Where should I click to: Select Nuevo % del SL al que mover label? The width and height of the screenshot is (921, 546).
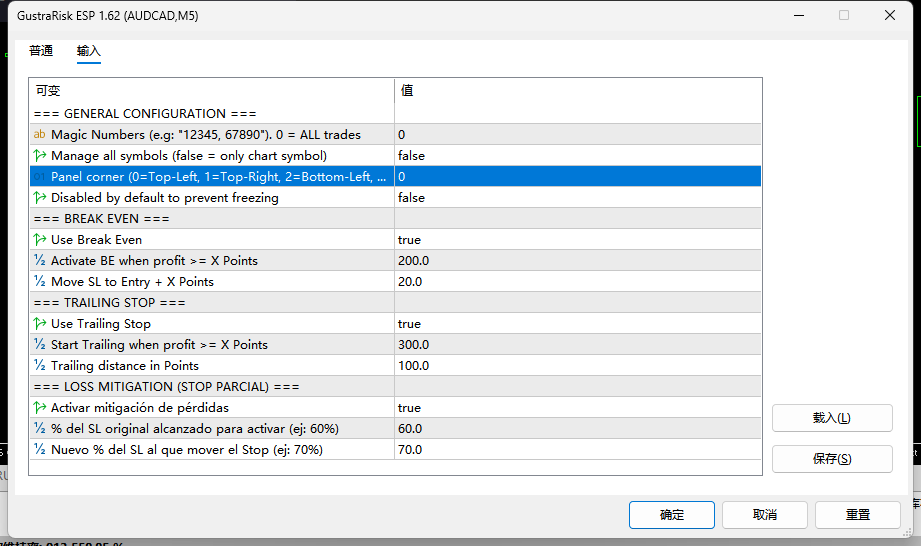pyautogui.click(x=187, y=450)
